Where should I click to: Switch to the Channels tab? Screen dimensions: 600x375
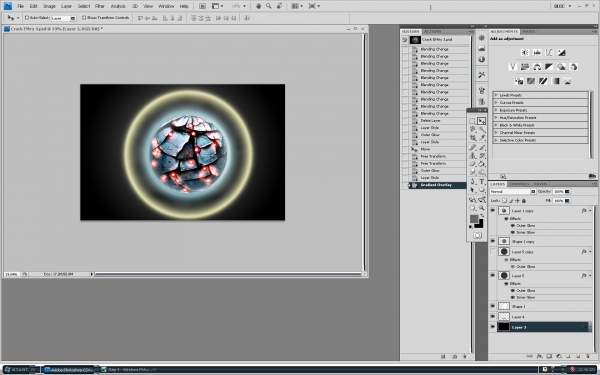click(x=519, y=184)
